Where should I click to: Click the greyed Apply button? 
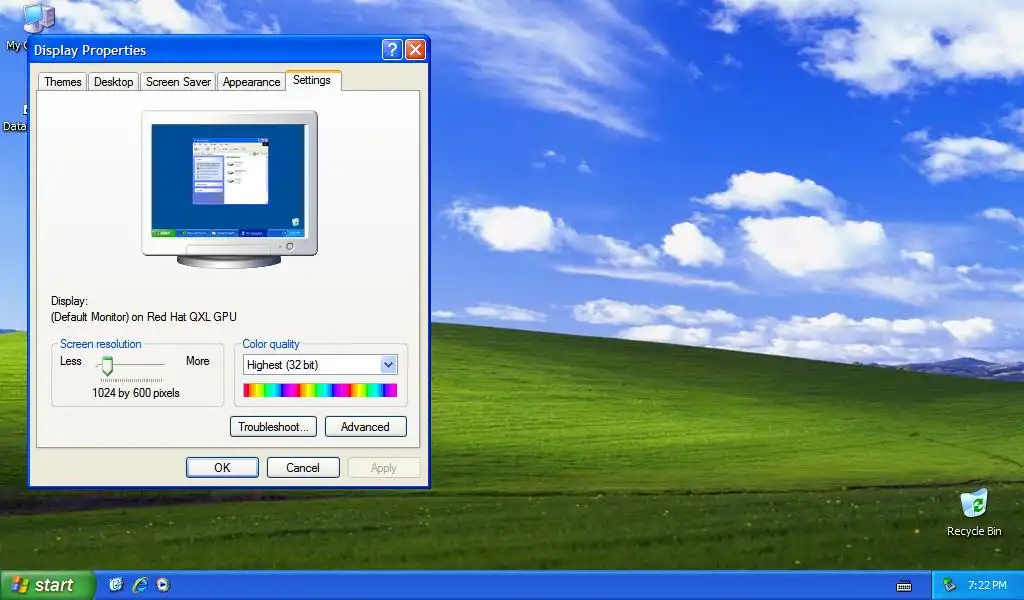coord(384,467)
